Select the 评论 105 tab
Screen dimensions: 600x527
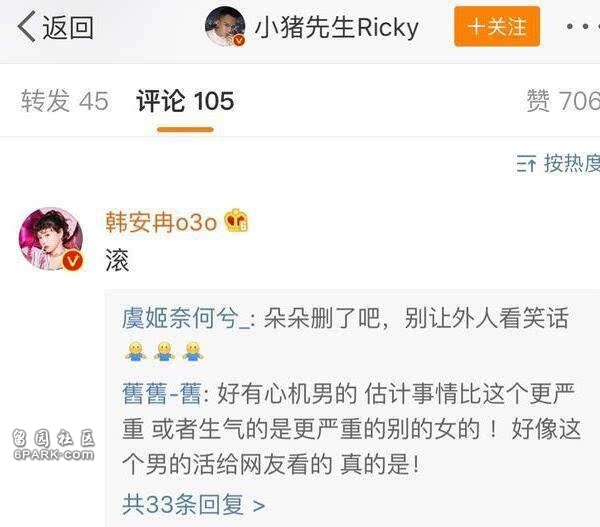185,101
